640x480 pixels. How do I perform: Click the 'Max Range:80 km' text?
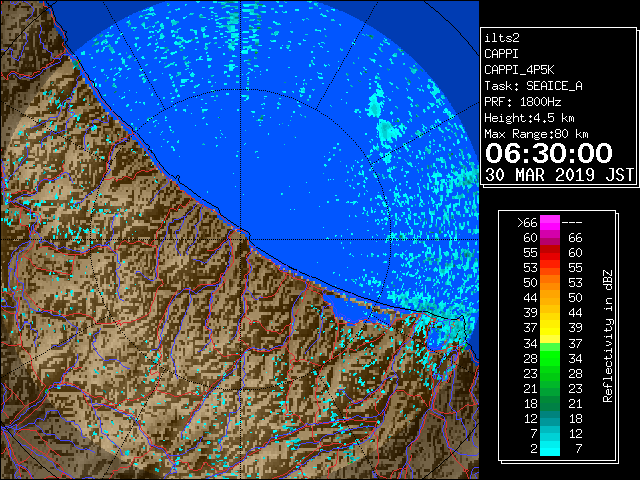(536, 134)
